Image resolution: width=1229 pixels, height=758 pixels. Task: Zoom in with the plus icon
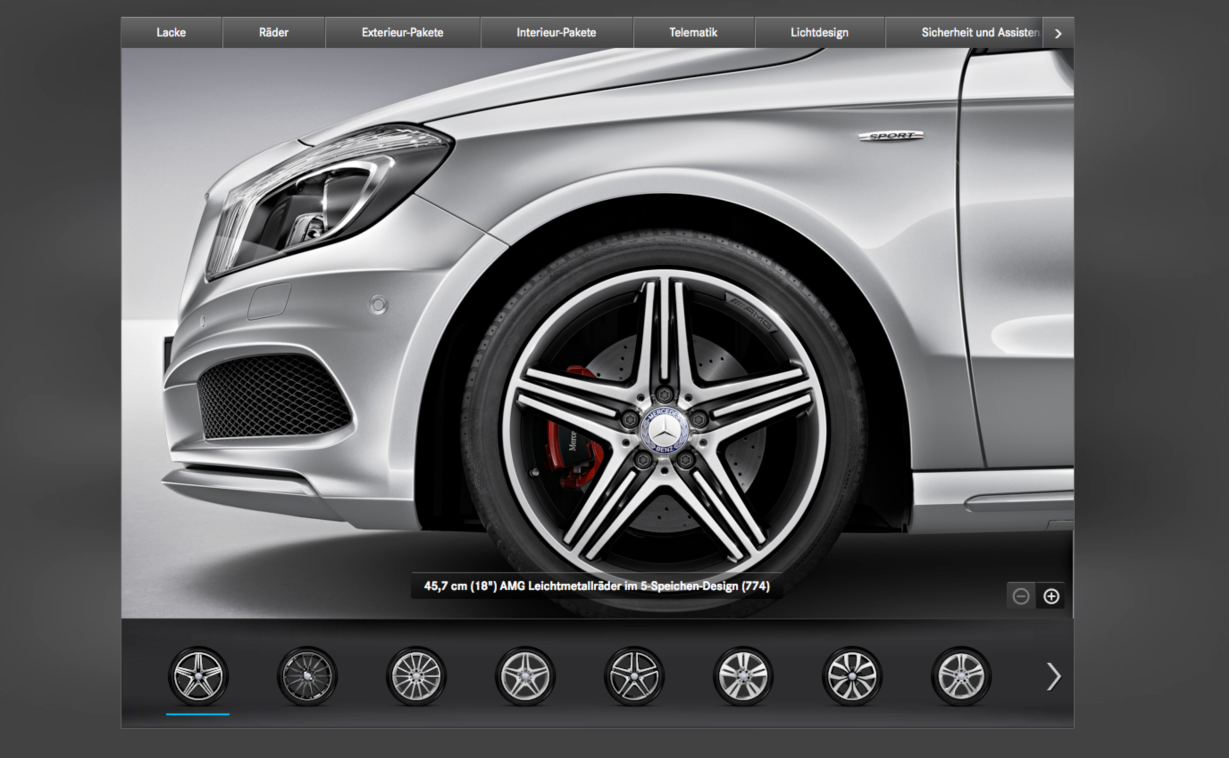pos(1051,596)
